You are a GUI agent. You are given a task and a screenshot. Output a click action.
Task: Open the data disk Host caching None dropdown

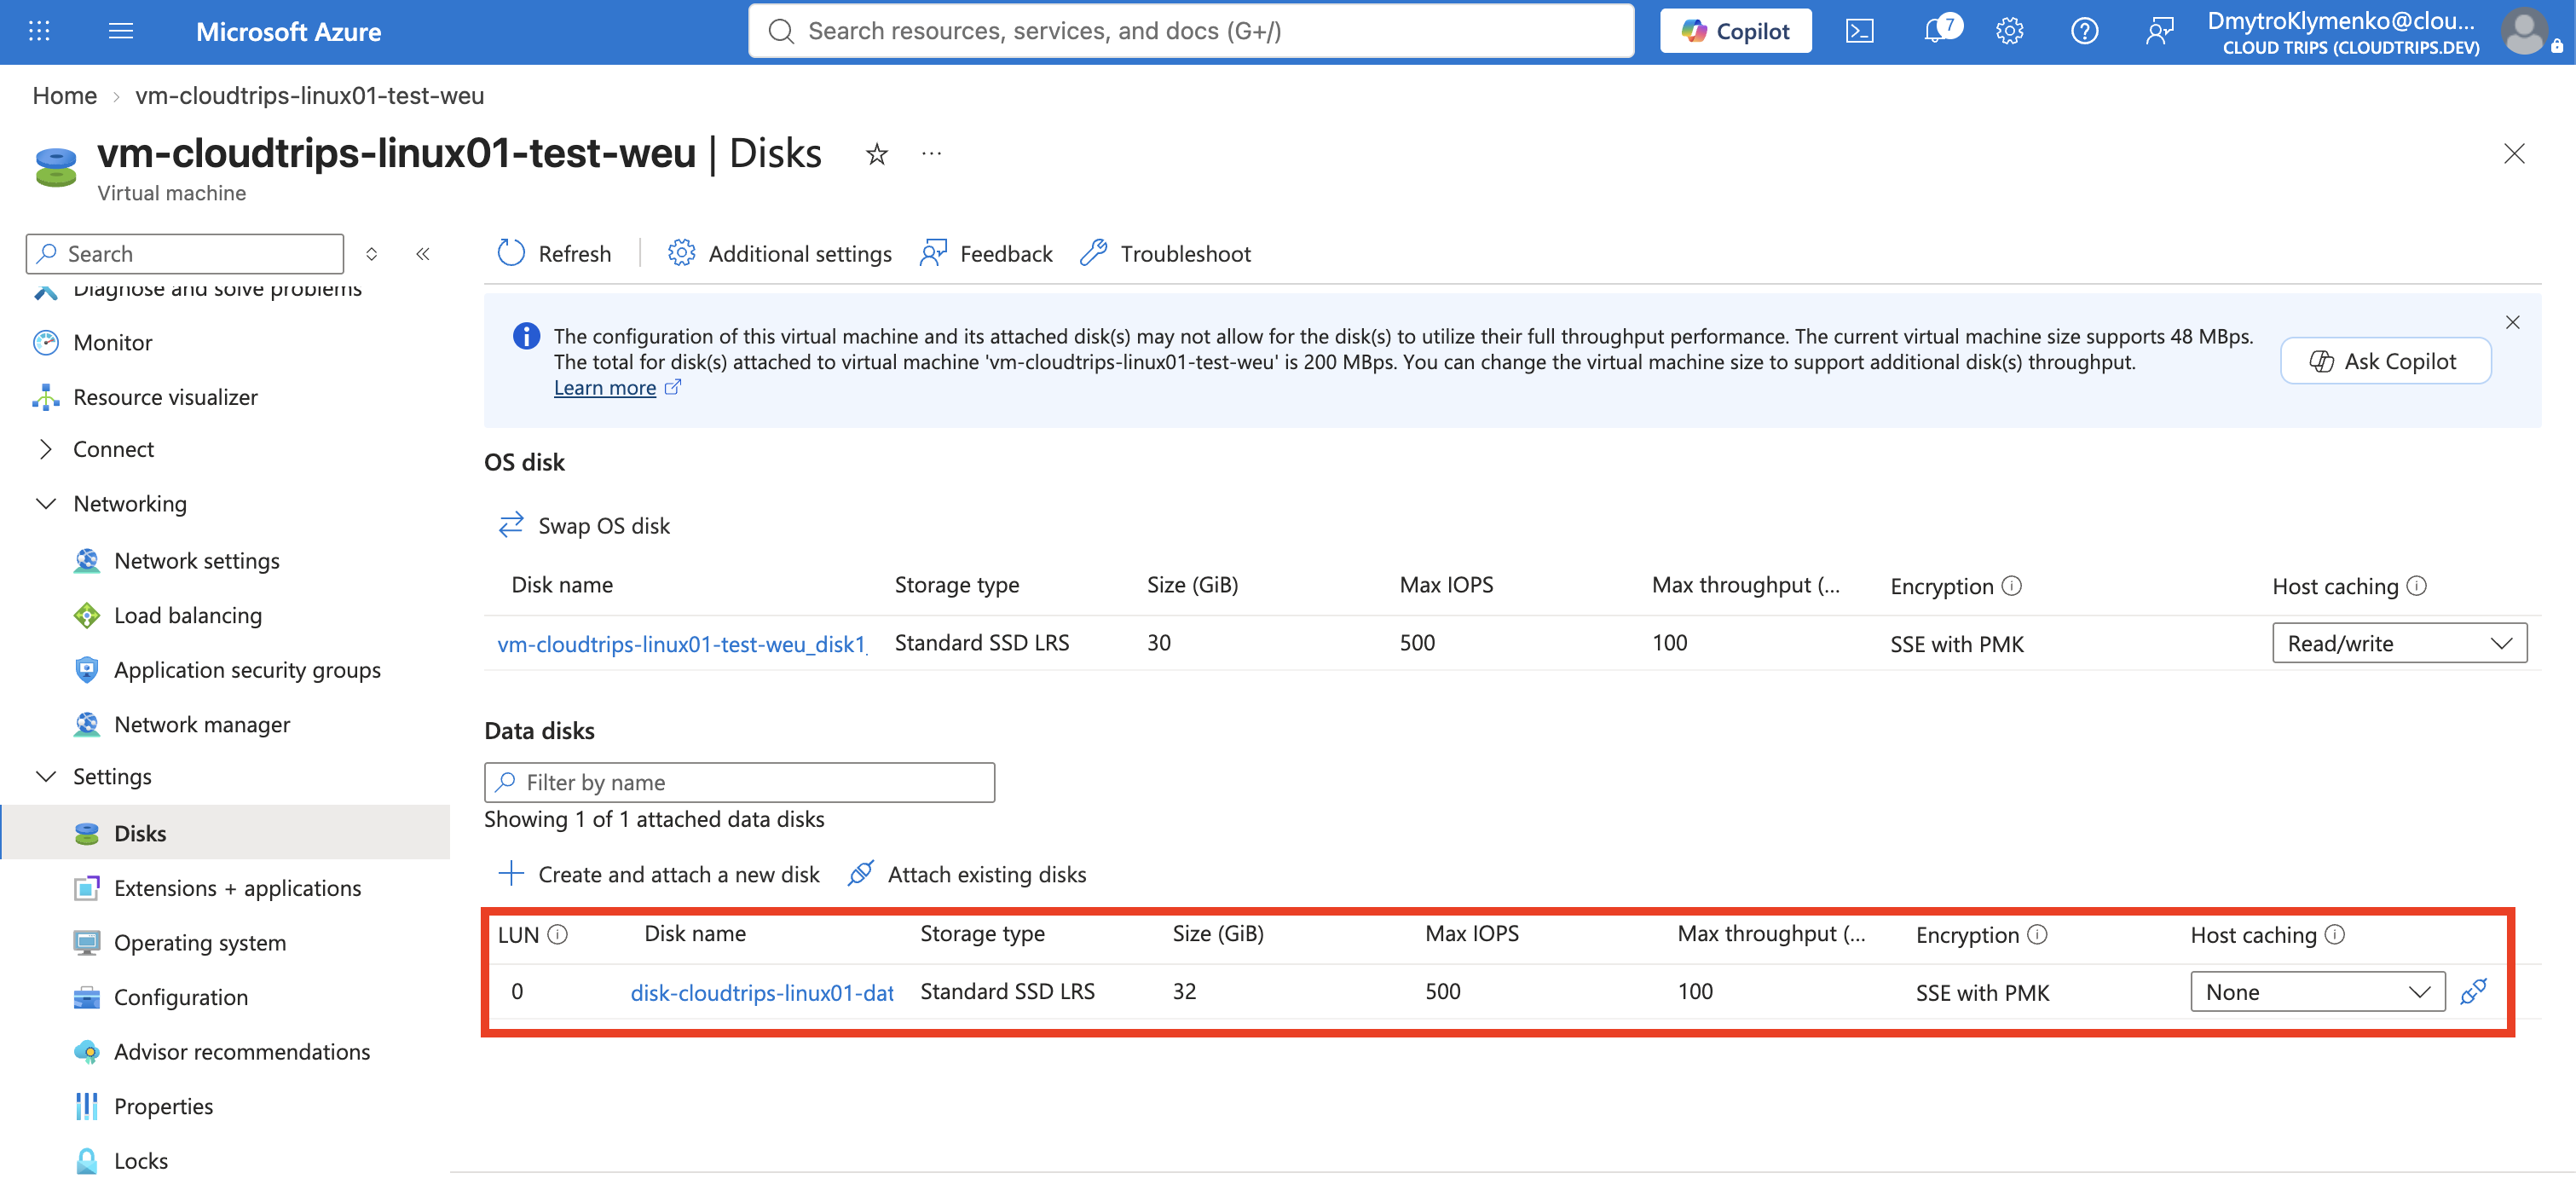[x=2317, y=991]
